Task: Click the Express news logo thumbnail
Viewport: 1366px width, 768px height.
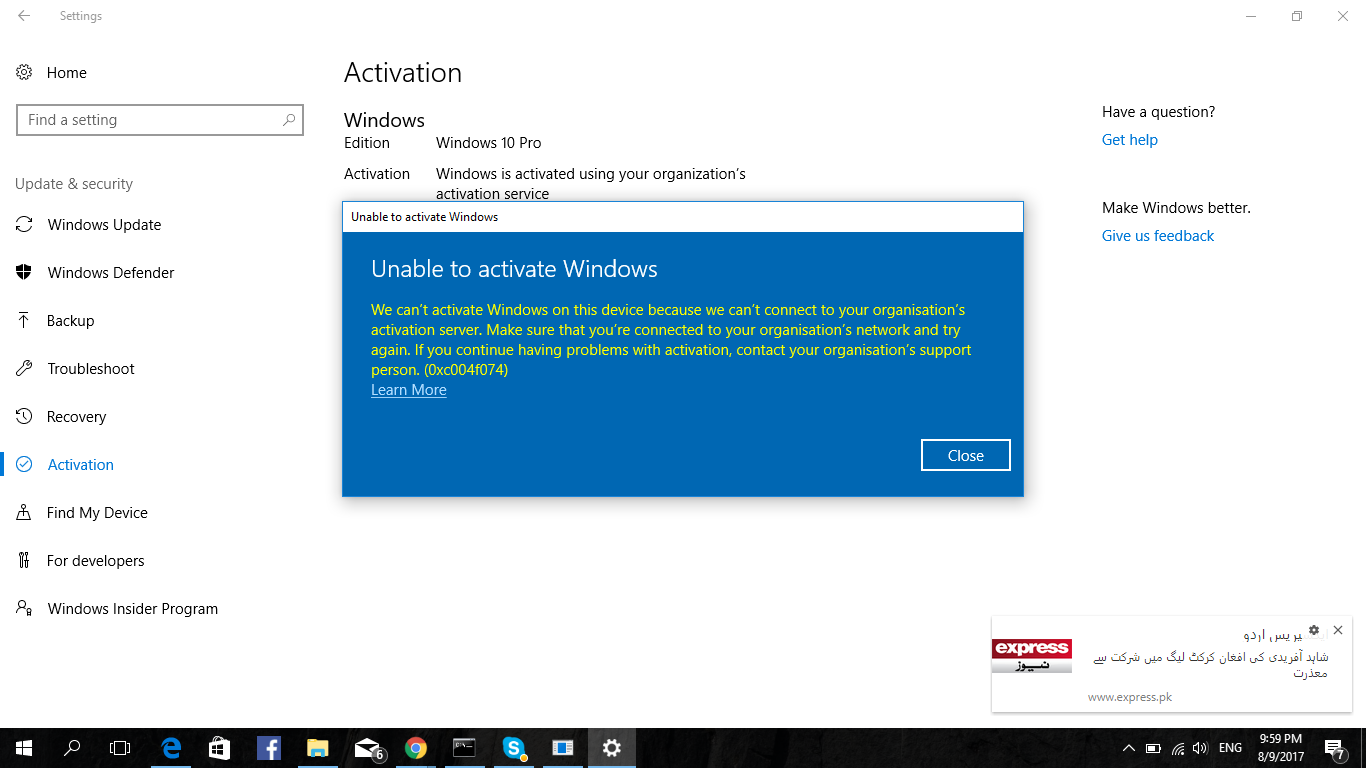Action: pyautogui.click(x=1032, y=656)
